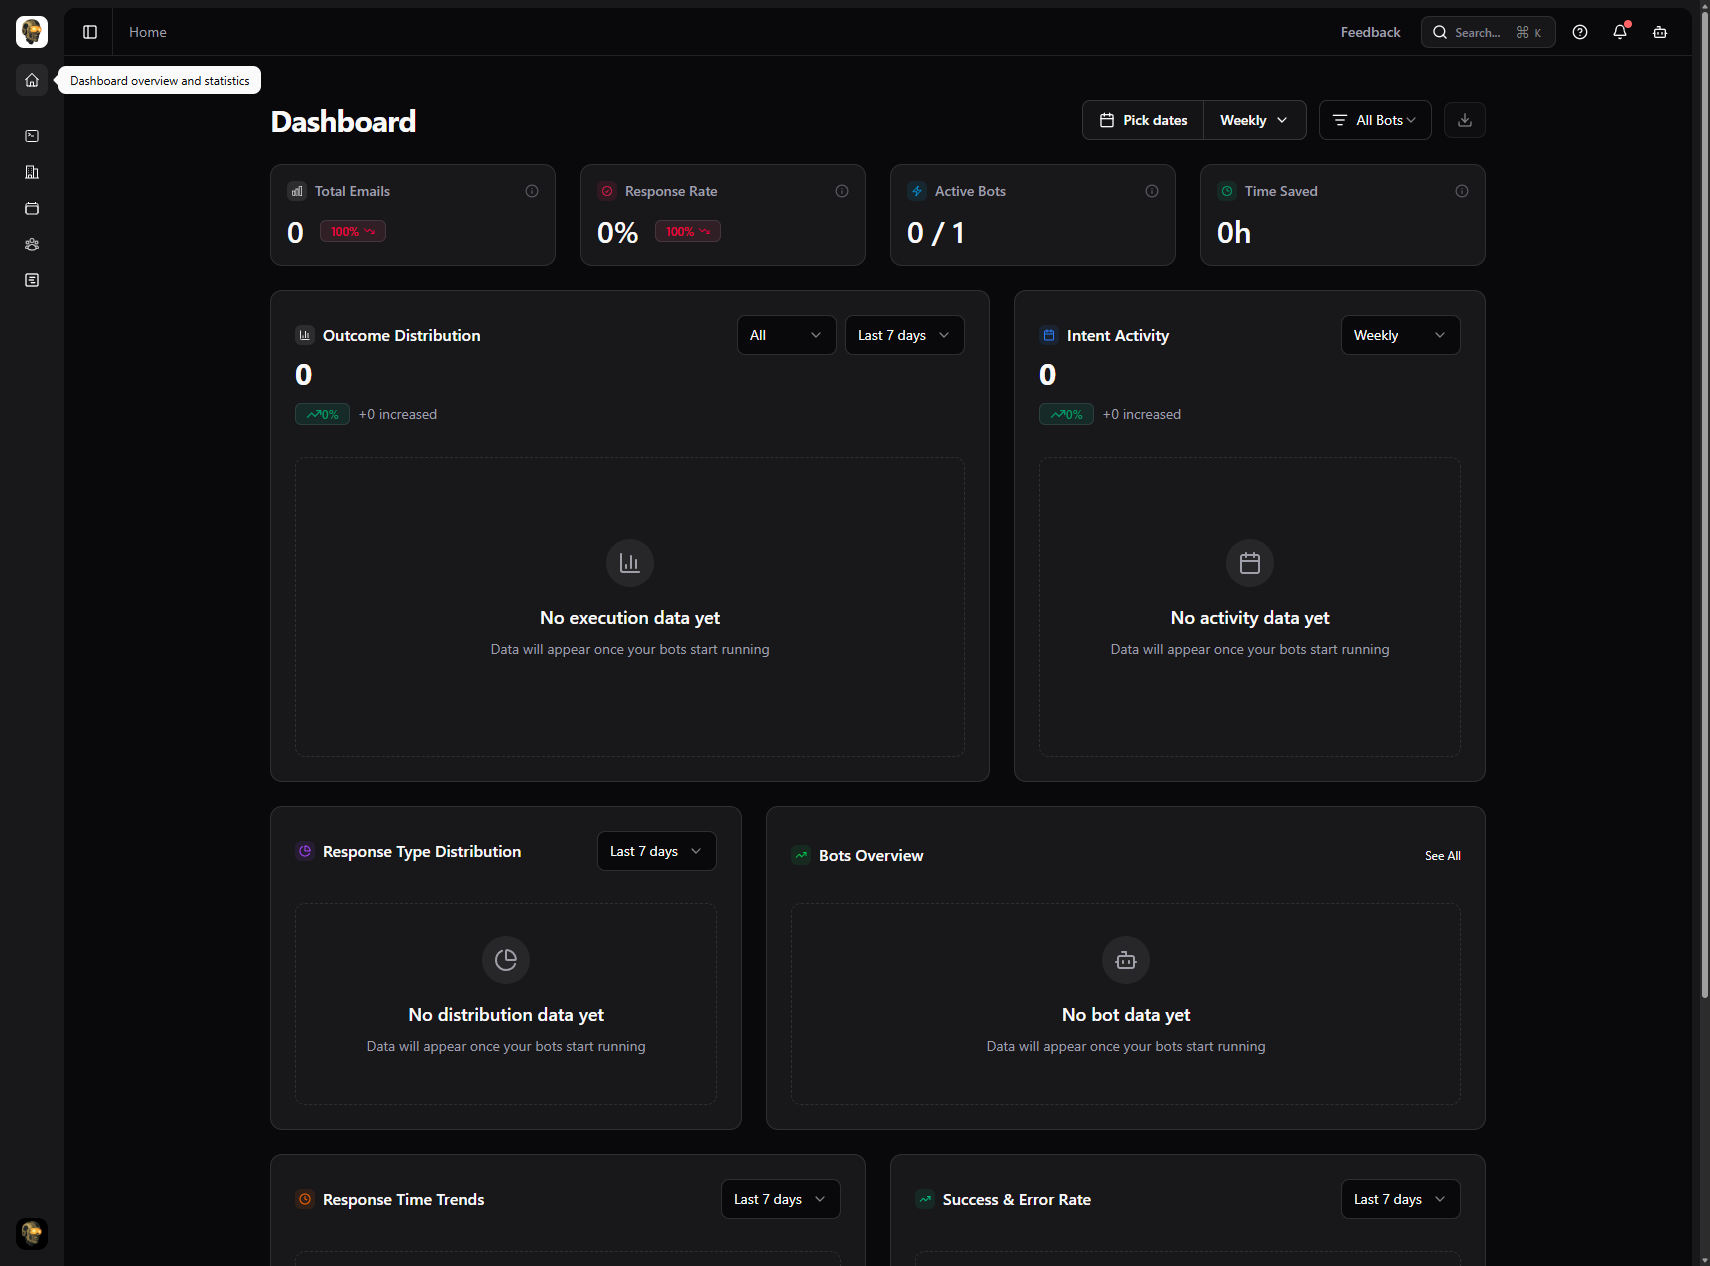
Task: Click the Total Emails info icon
Action: click(x=532, y=191)
